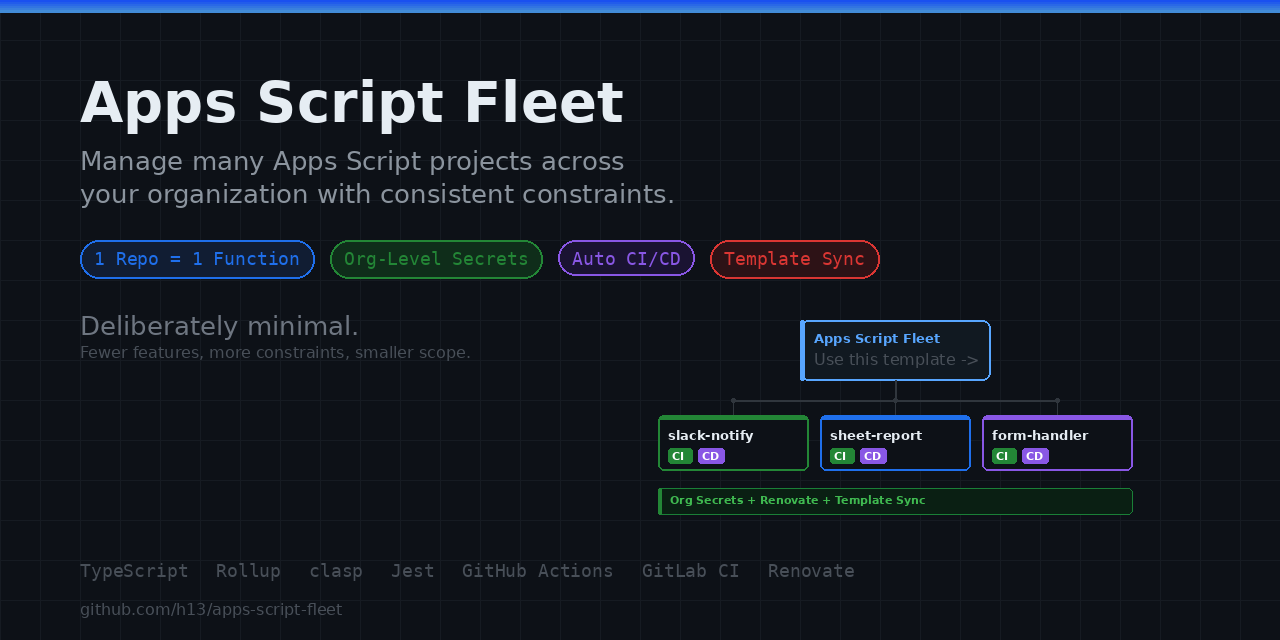Click the 'Renovate' text in the footer
Image resolution: width=1280 pixels, height=640 pixels.
pos(811,570)
